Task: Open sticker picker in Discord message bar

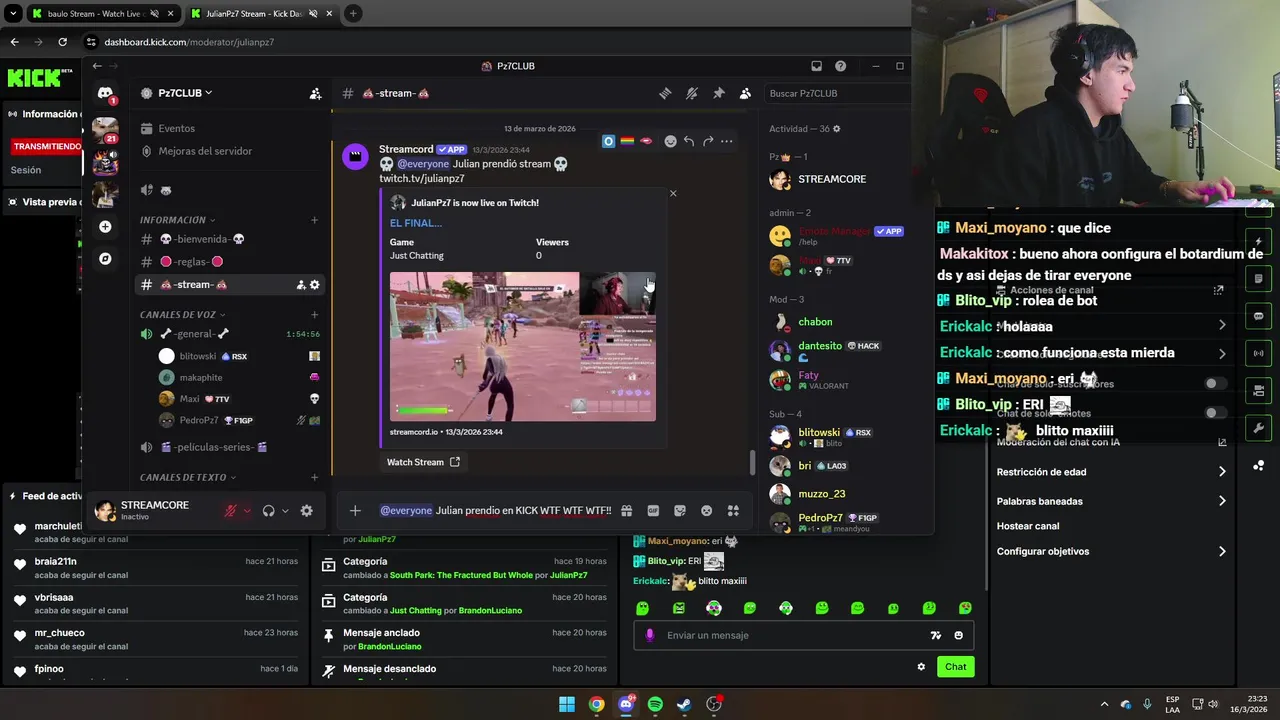Action: [680, 510]
